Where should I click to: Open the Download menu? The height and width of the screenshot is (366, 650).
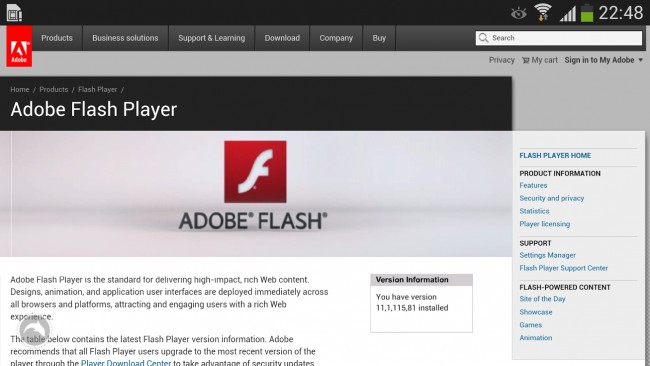tap(282, 38)
